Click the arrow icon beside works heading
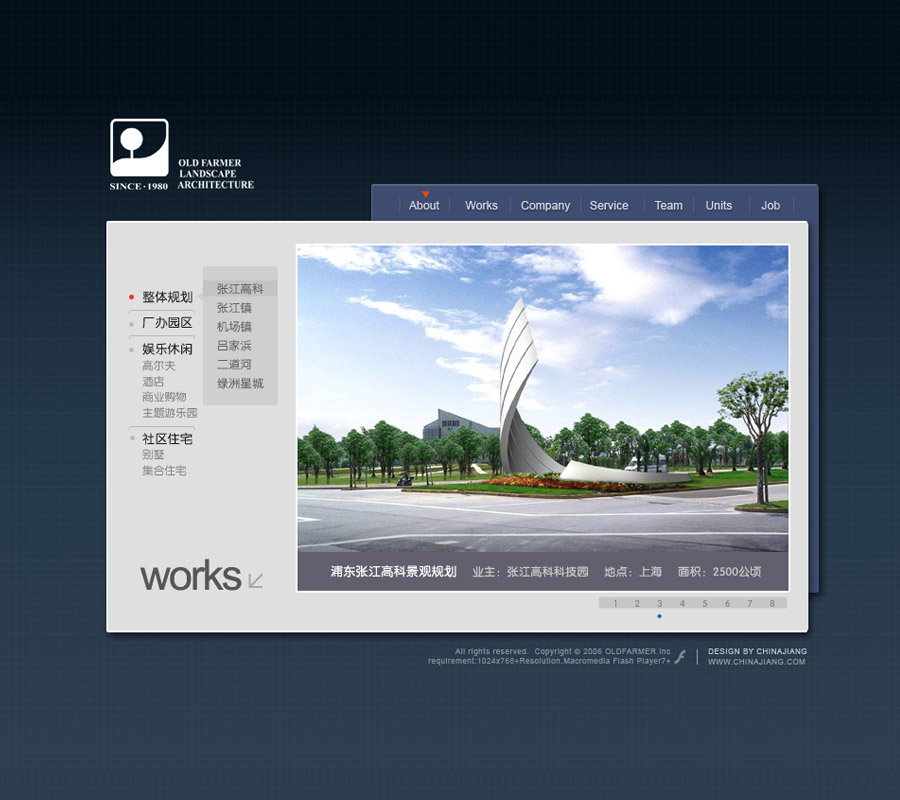900x800 pixels. coord(256,580)
